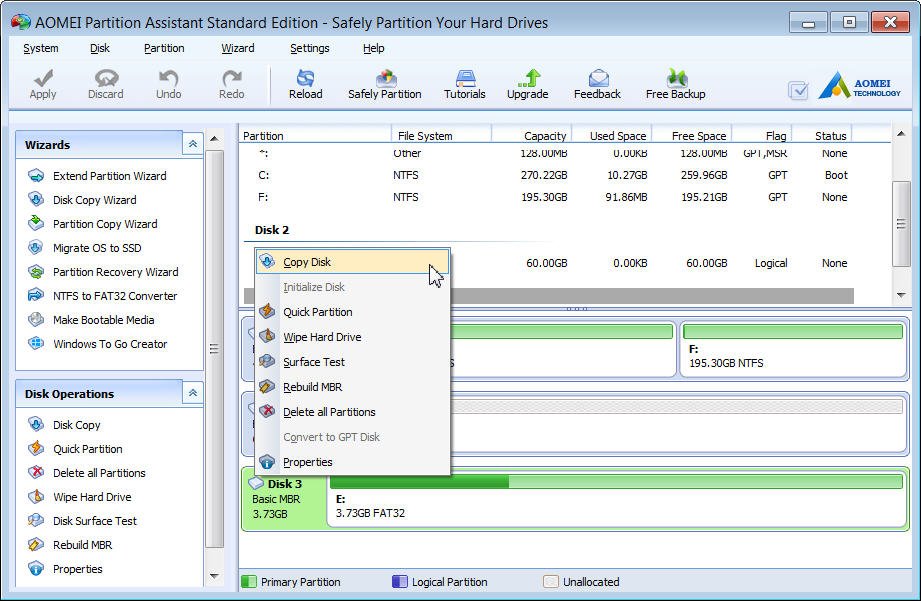The width and height of the screenshot is (921, 601).
Task: Open Tutorials from the toolbar
Action: [x=465, y=85]
